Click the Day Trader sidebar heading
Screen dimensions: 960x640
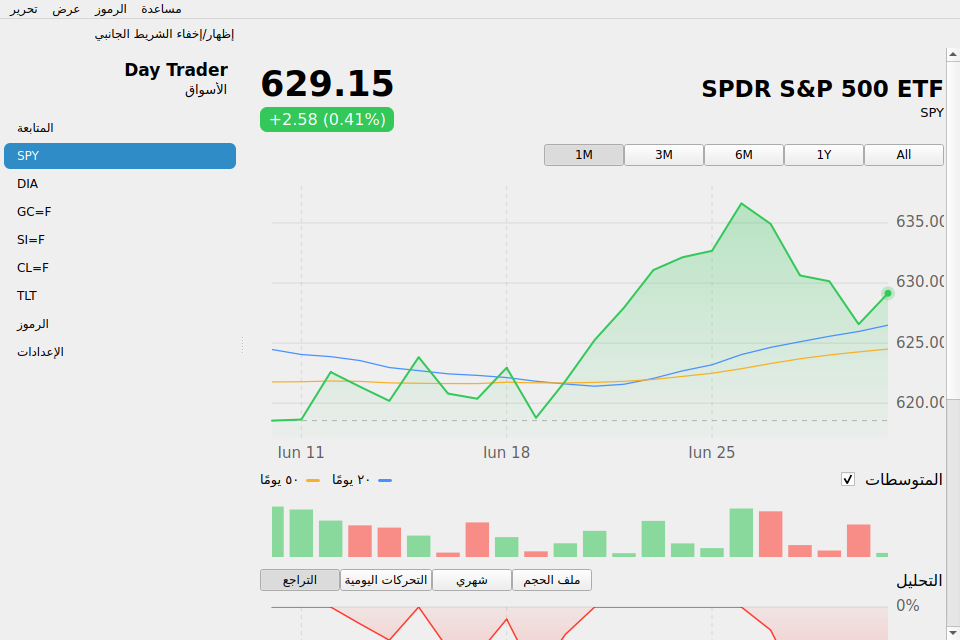[x=176, y=70]
